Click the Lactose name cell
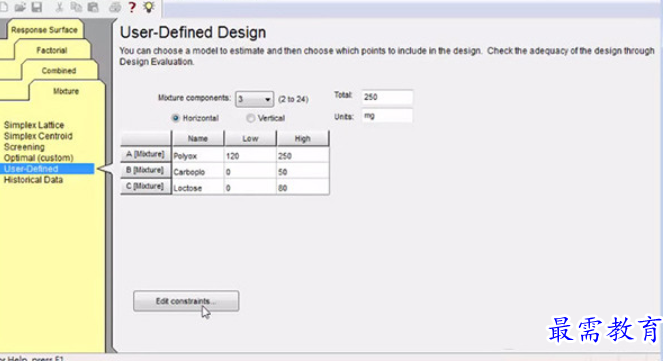Image resolution: width=670 pixels, height=361 pixels. click(x=198, y=188)
